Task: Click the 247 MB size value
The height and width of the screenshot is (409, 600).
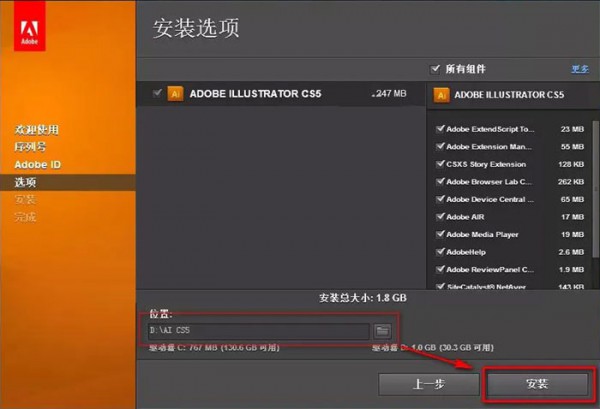Action: (x=389, y=94)
